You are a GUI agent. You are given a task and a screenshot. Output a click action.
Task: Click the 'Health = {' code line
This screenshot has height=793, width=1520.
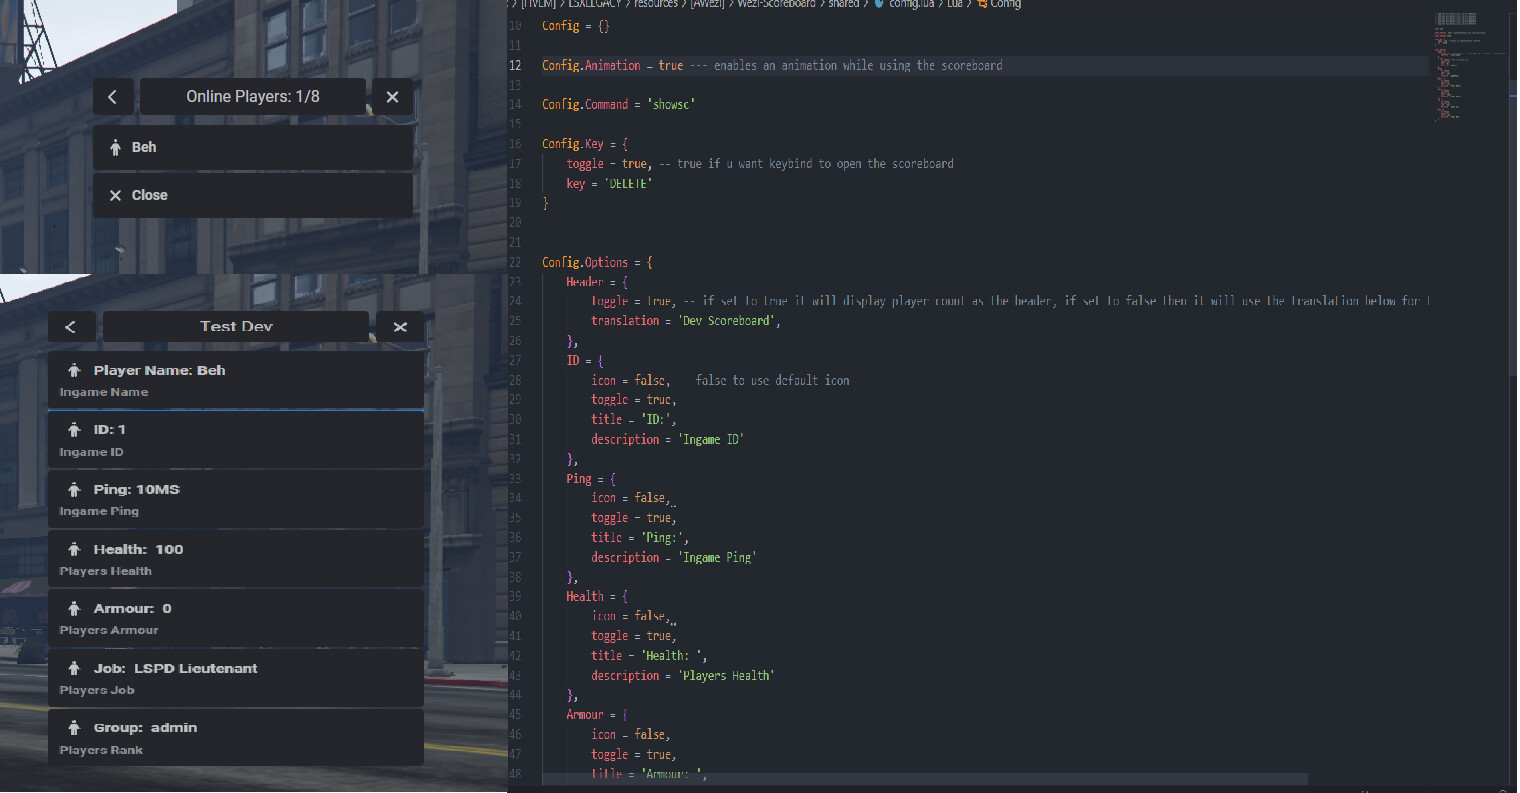(597, 597)
